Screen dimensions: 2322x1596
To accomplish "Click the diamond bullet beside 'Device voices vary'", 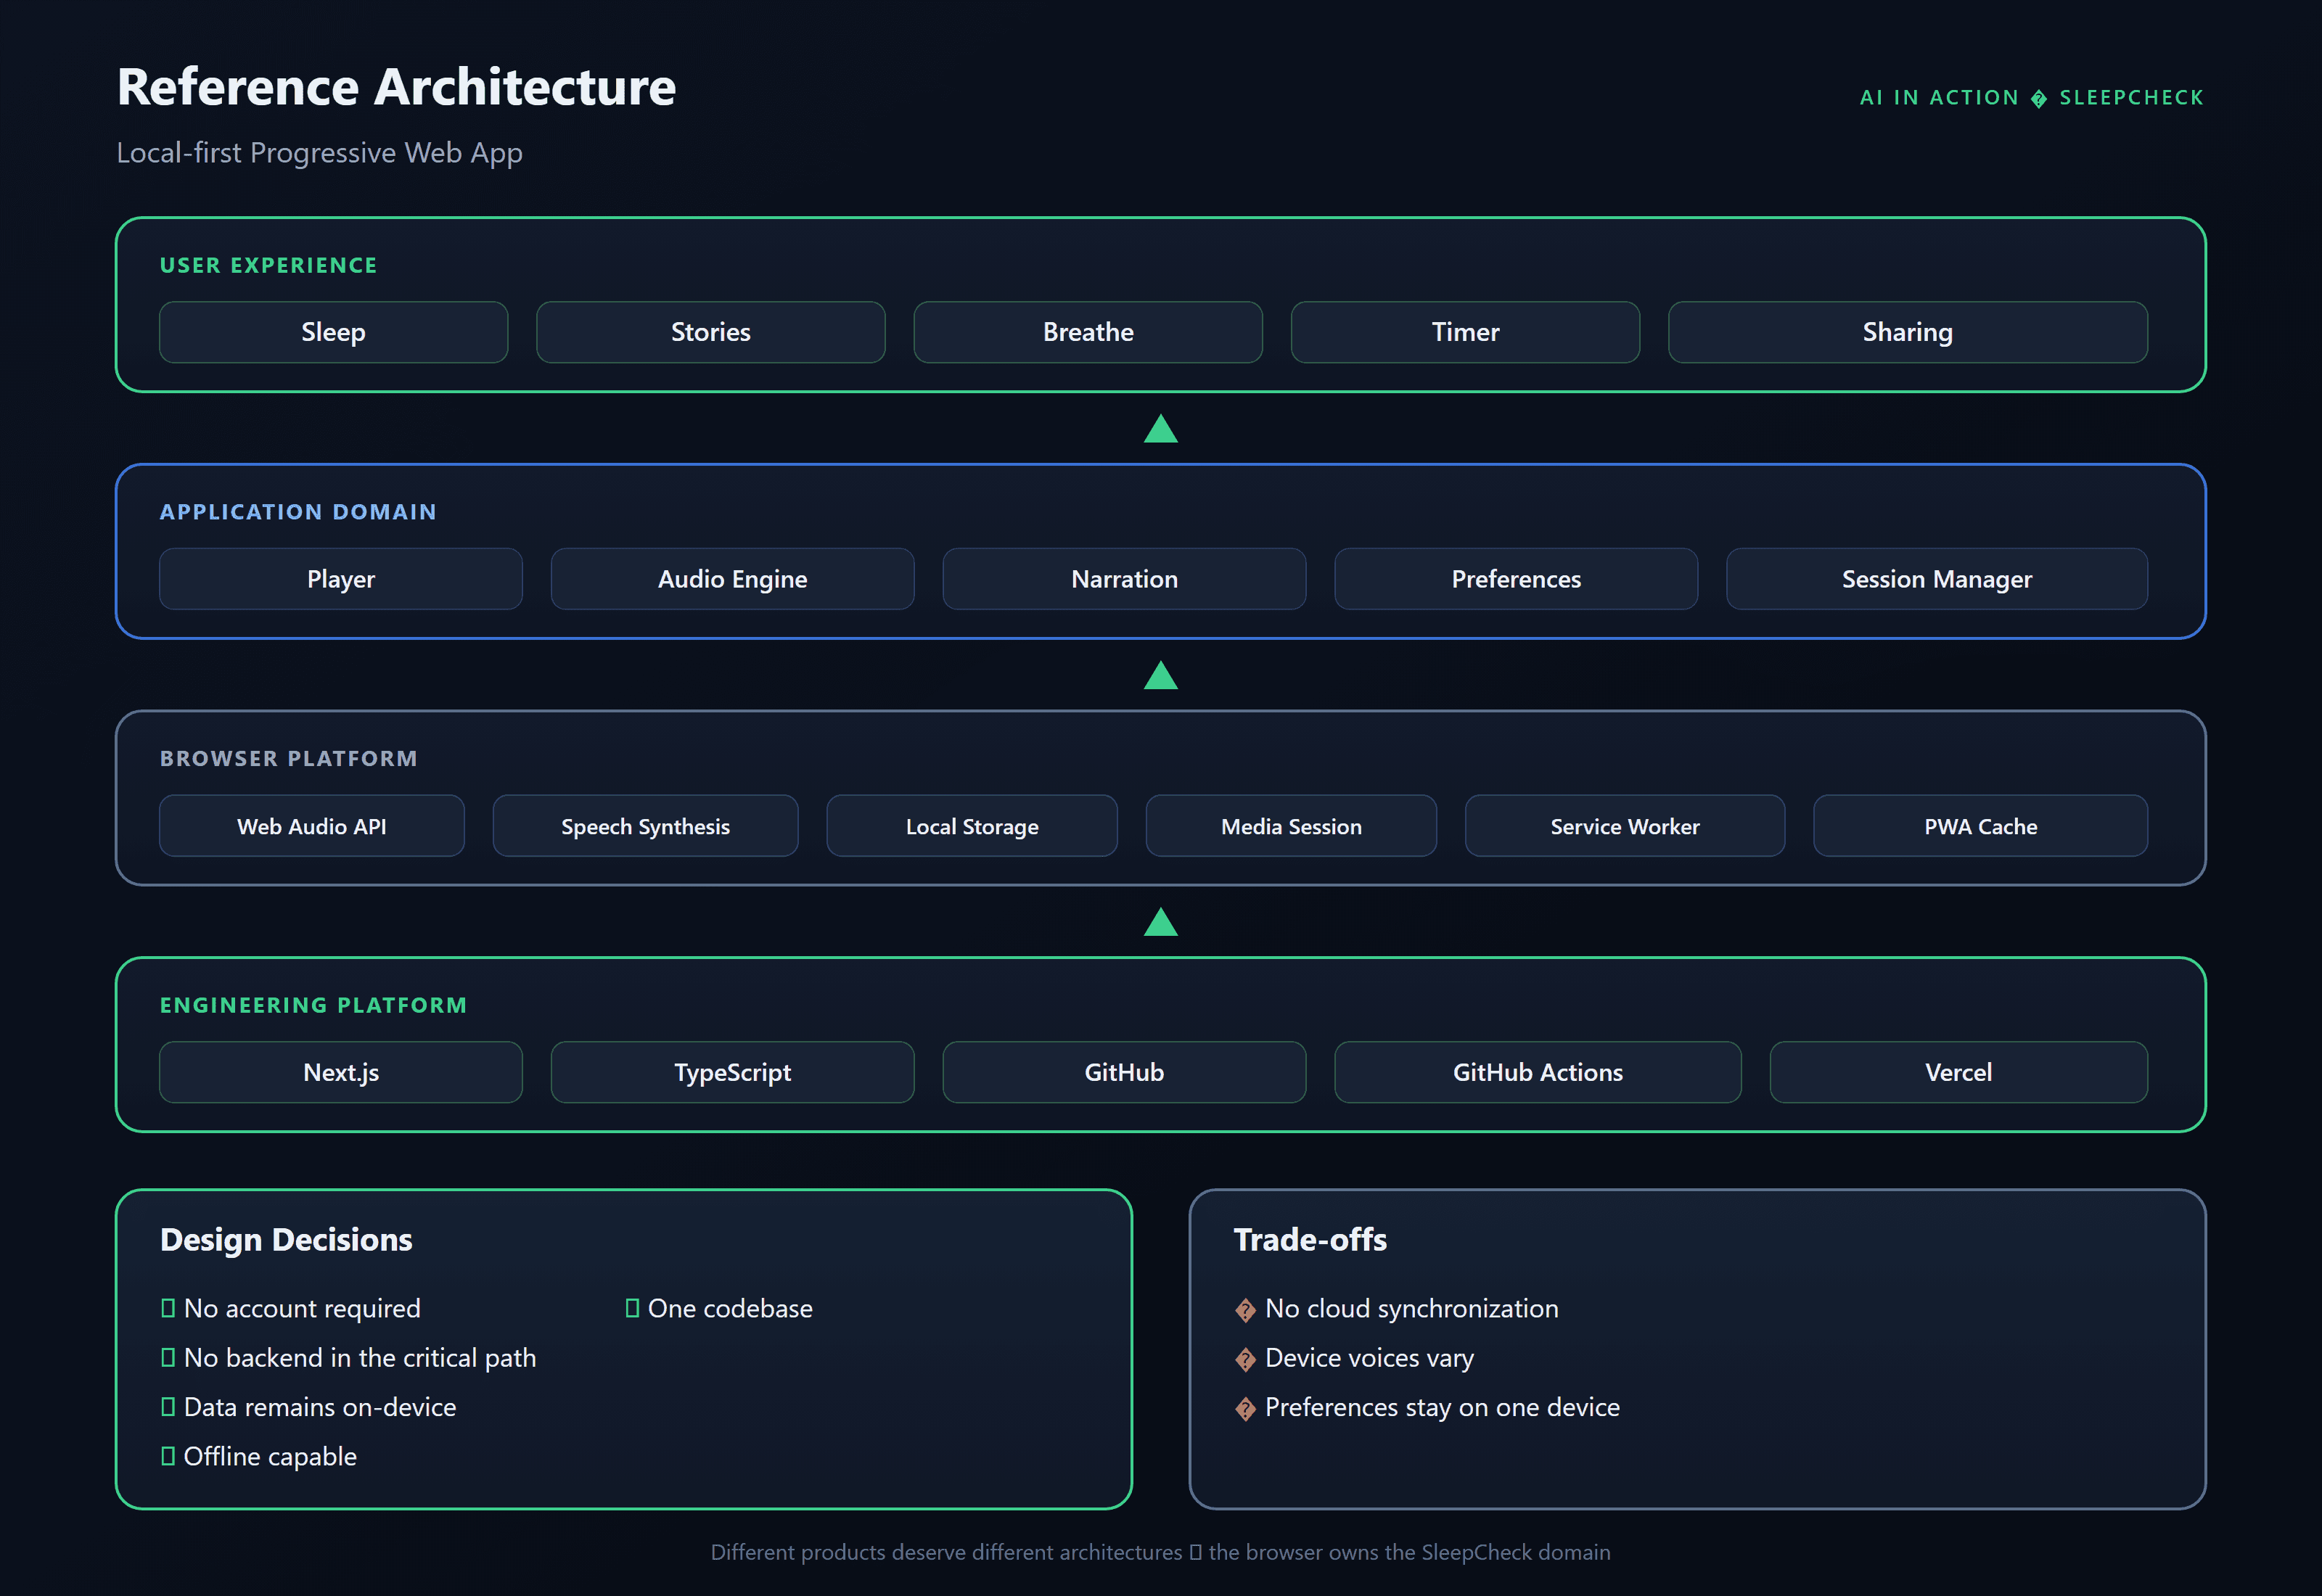I will [1245, 1360].
